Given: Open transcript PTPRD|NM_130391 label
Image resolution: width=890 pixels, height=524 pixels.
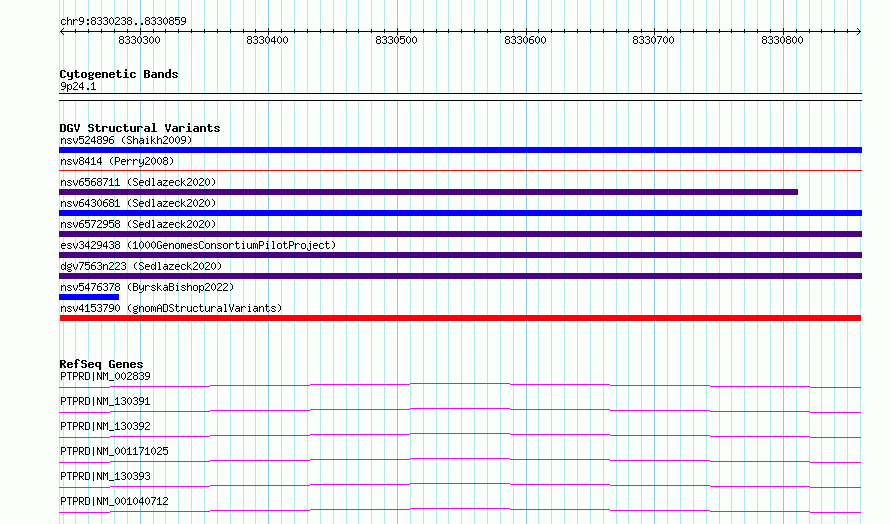Looking at the screenshot, I should 105,401.
